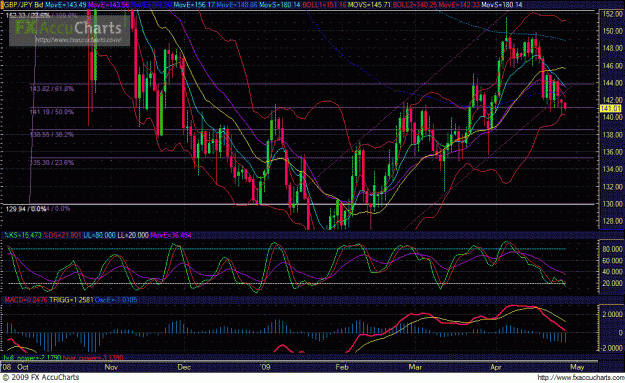Click the '© 2009 FX AccuCharts' copyright text
The width and height of the screenshot is (625, 383).
pos(41,377)
